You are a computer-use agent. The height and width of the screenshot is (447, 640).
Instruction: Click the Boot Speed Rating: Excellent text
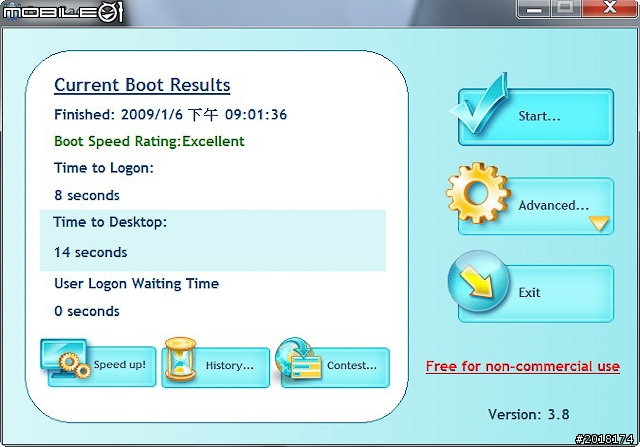pyautogui.click(x=149, y=141)
